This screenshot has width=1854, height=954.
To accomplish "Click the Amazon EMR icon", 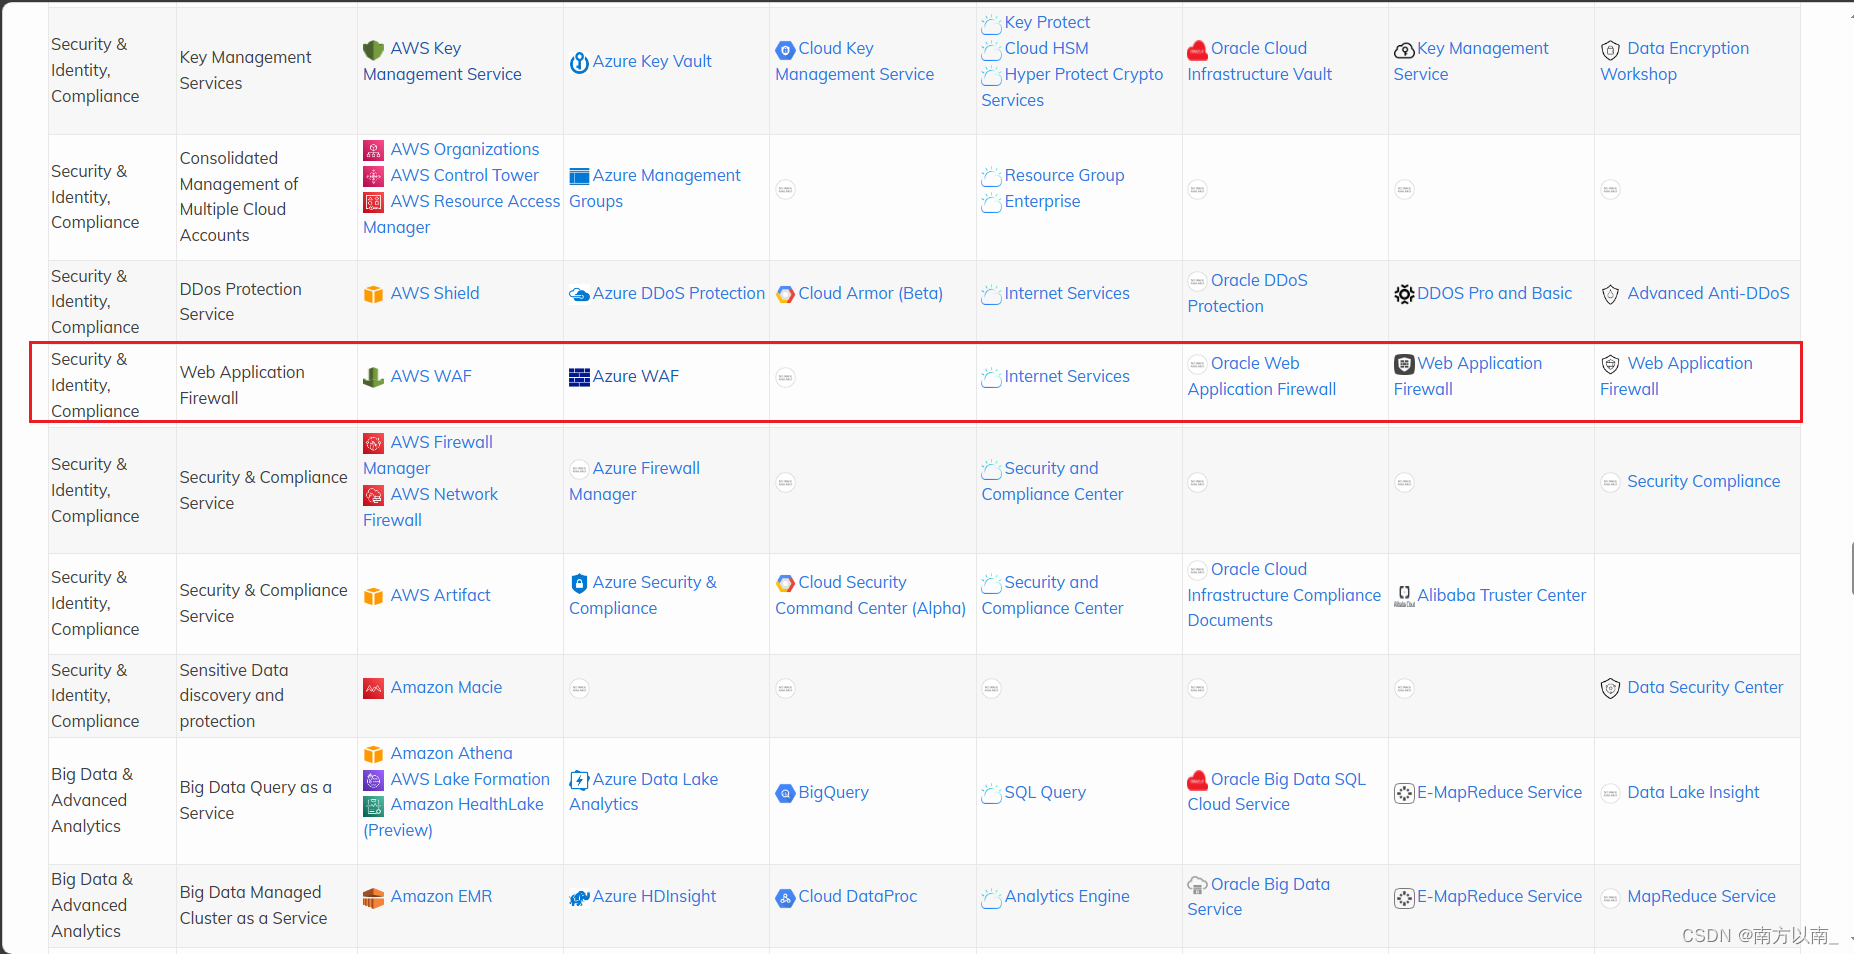I will coord(373,898).
